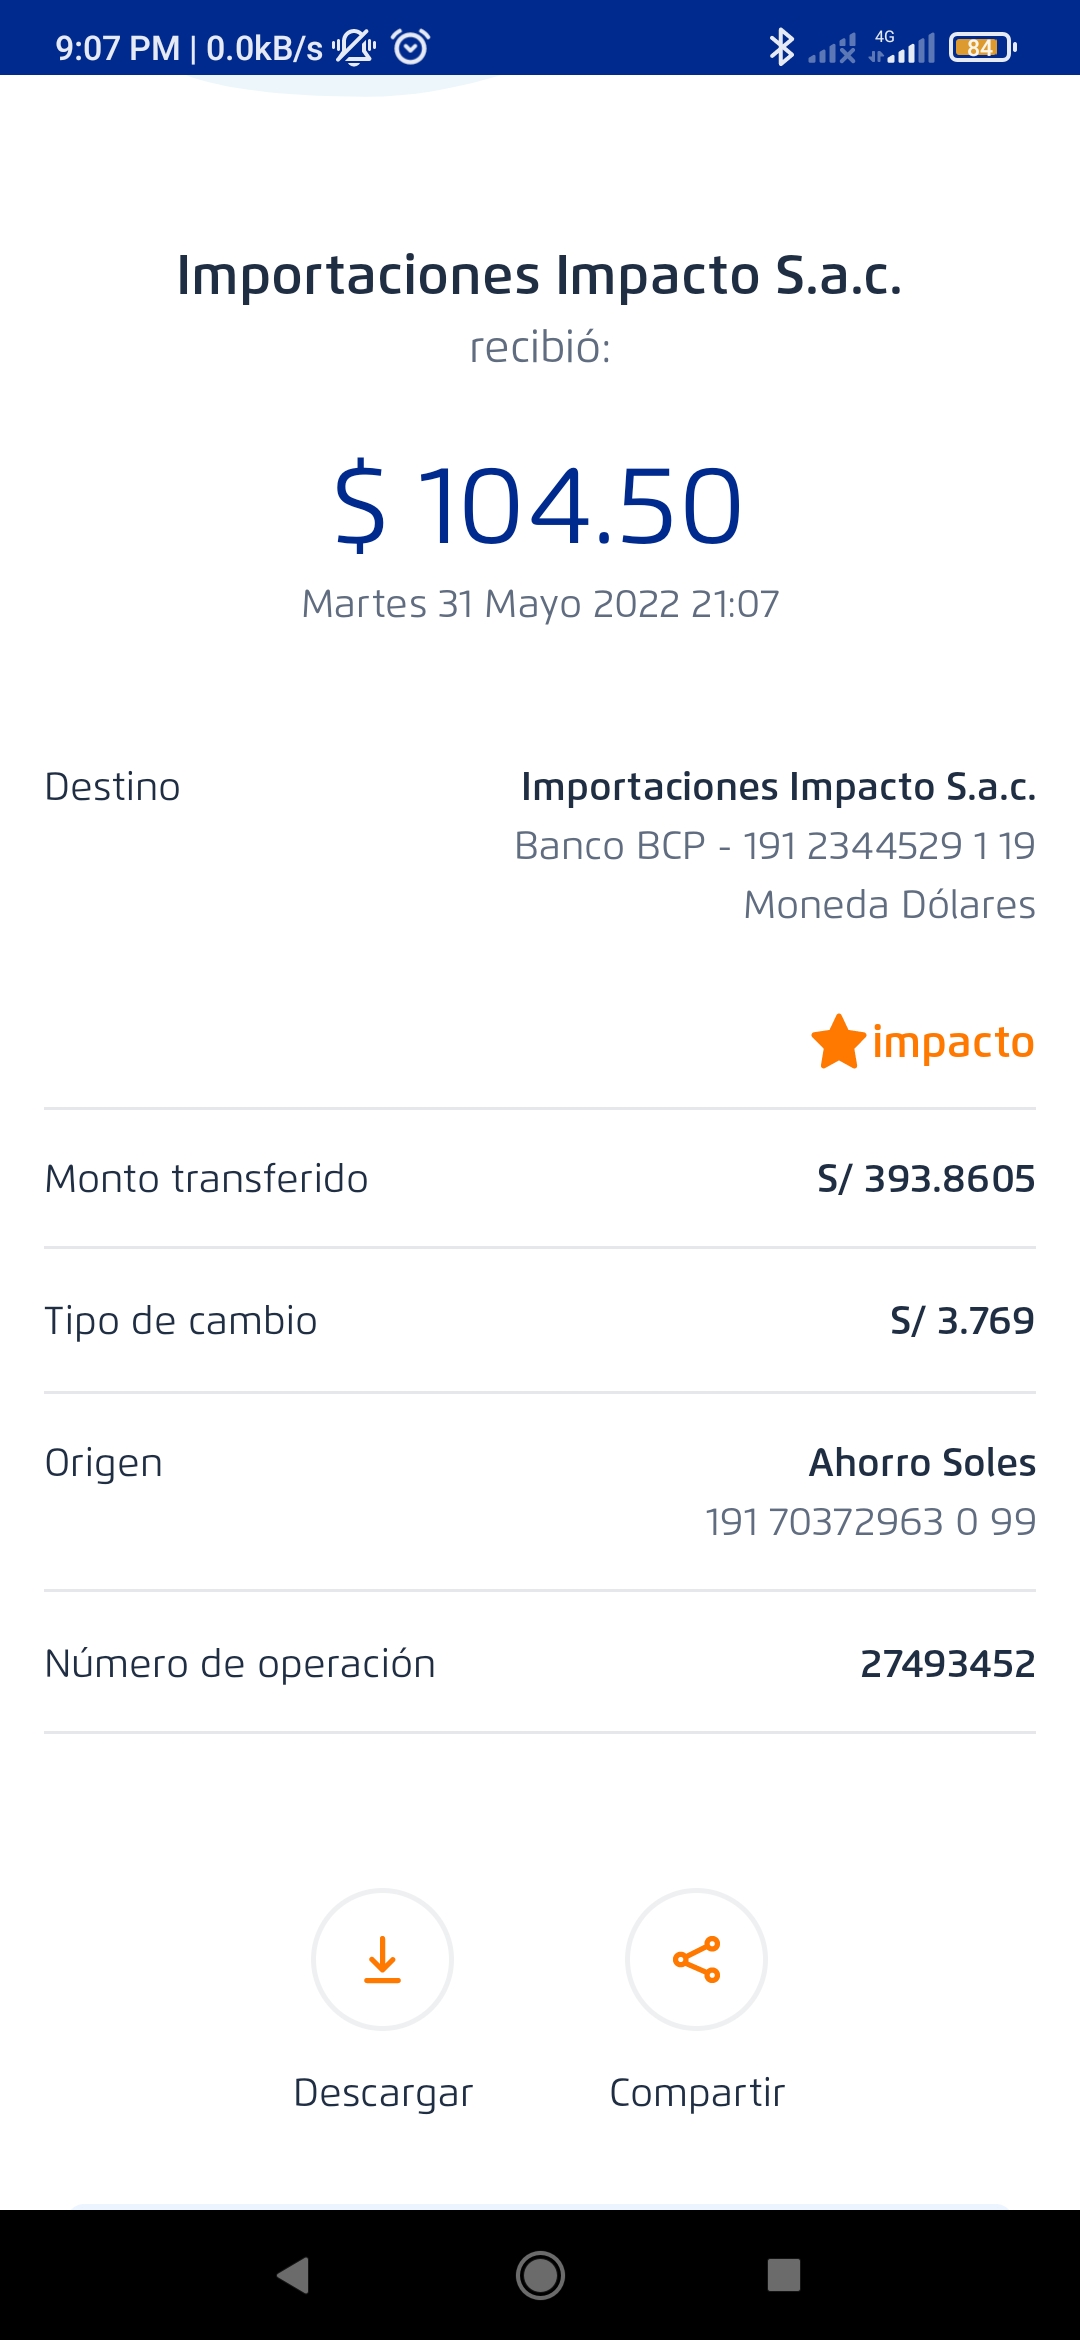Tap the muted notification bell icon
The height and width of the screenshot is (2340, 1080).
tap(353, 47)
